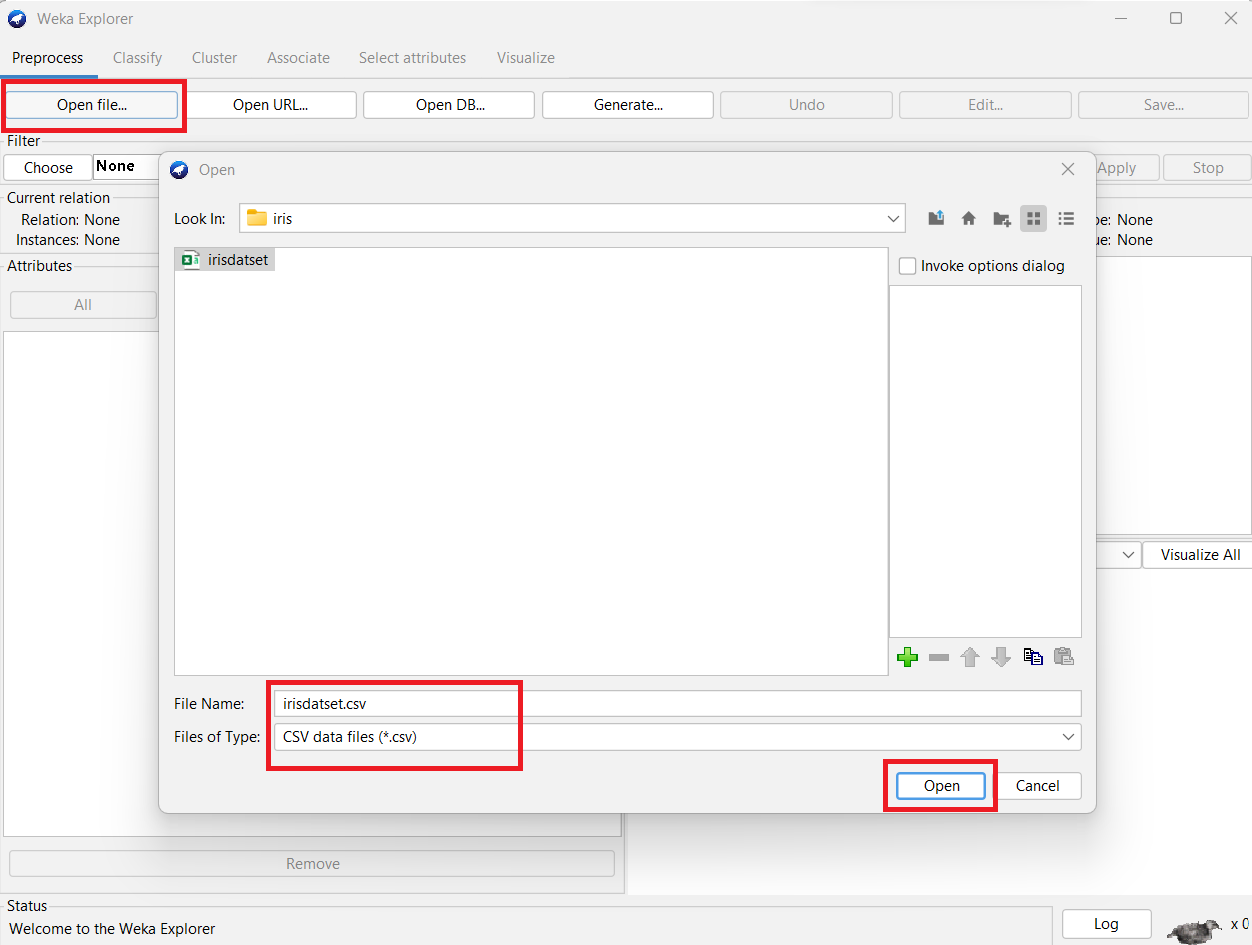The width and height of the screenshot is (1252, 945).
Task: Click the Open URL... button
Action: (271, 105)
